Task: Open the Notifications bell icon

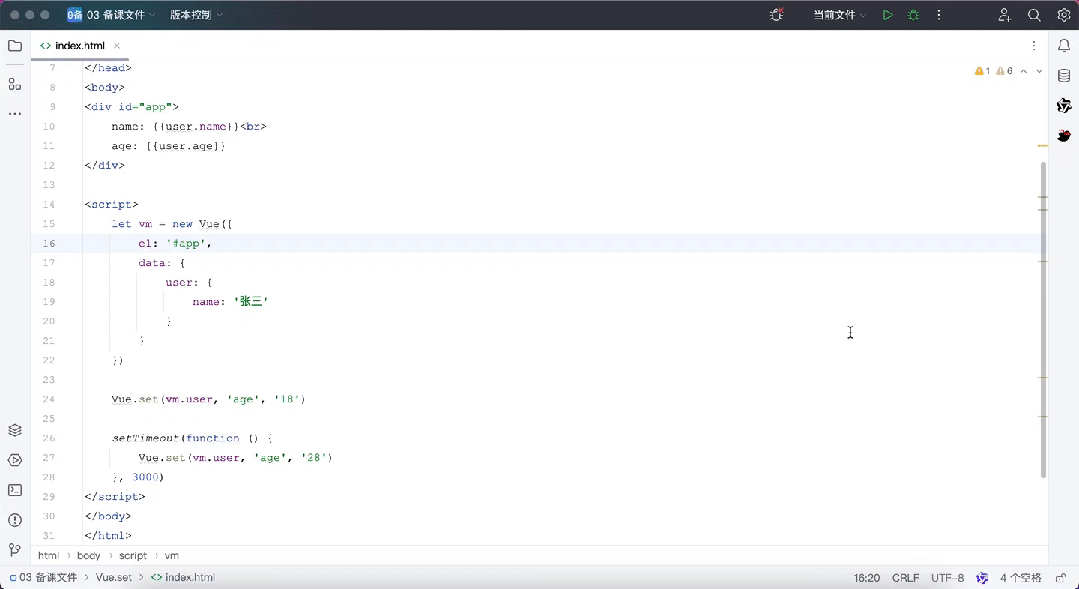Action: tap(1064, 46)
